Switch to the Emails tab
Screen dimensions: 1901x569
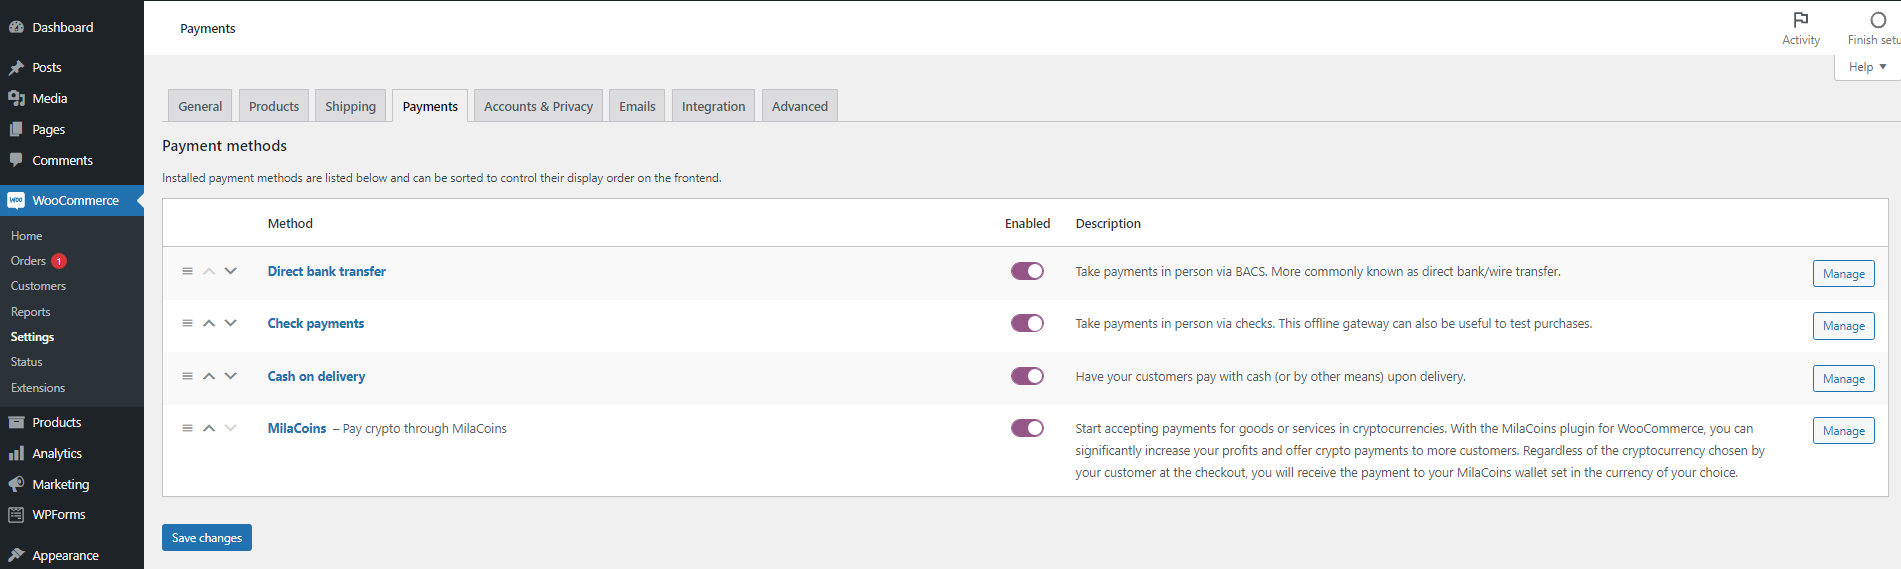(637, 106)
